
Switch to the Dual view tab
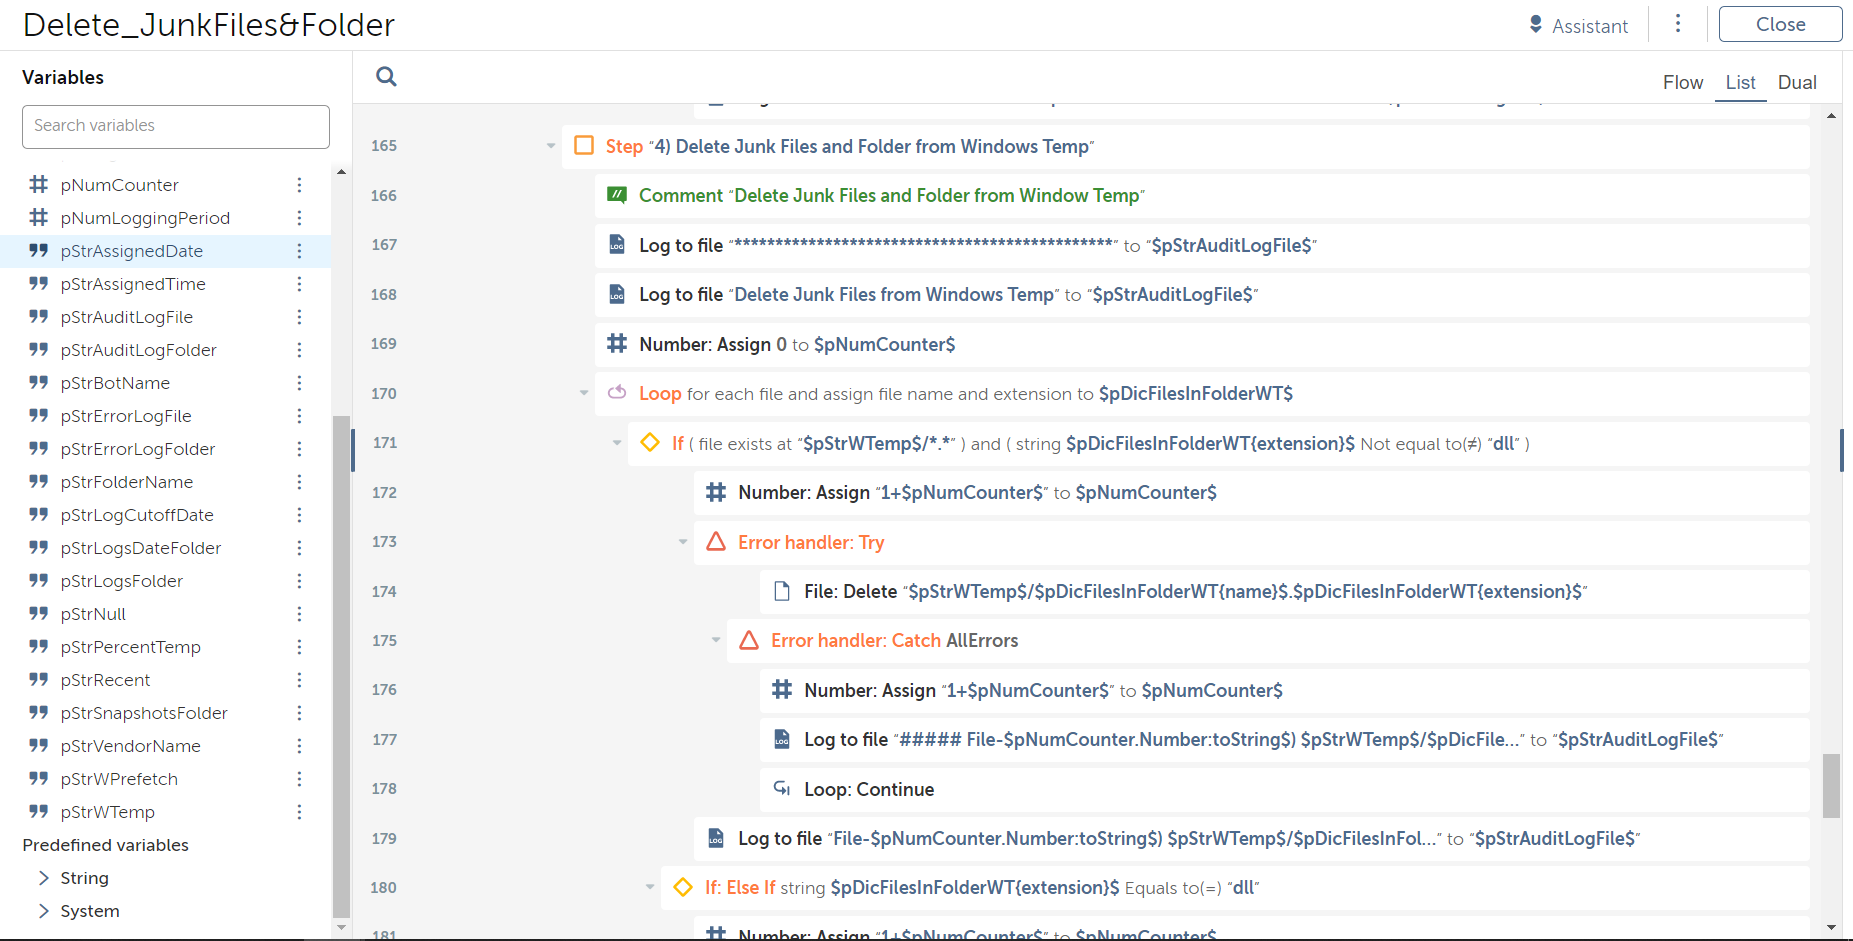tap(1796, 83)
